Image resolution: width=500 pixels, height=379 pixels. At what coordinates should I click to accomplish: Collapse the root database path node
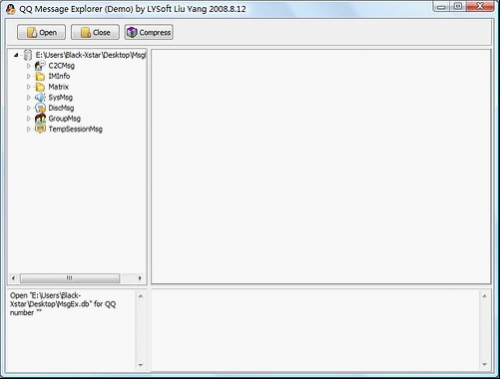point(16,55)
